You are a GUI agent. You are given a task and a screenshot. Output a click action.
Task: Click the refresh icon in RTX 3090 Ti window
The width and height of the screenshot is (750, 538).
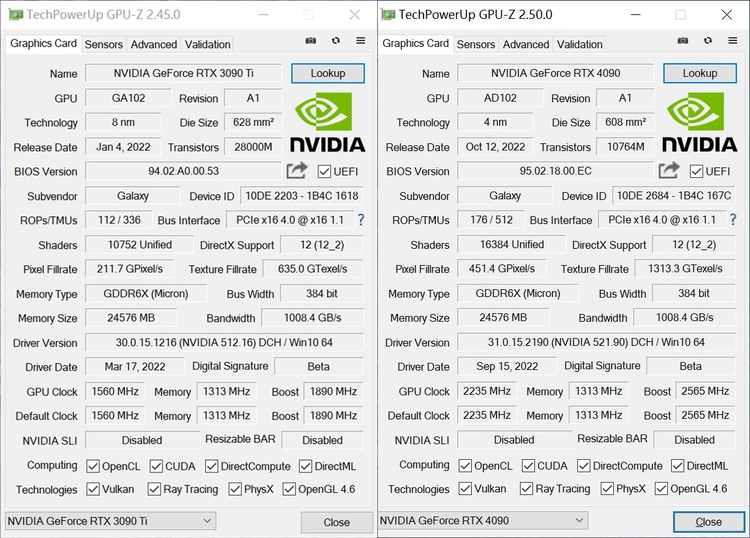coord(335,41)
